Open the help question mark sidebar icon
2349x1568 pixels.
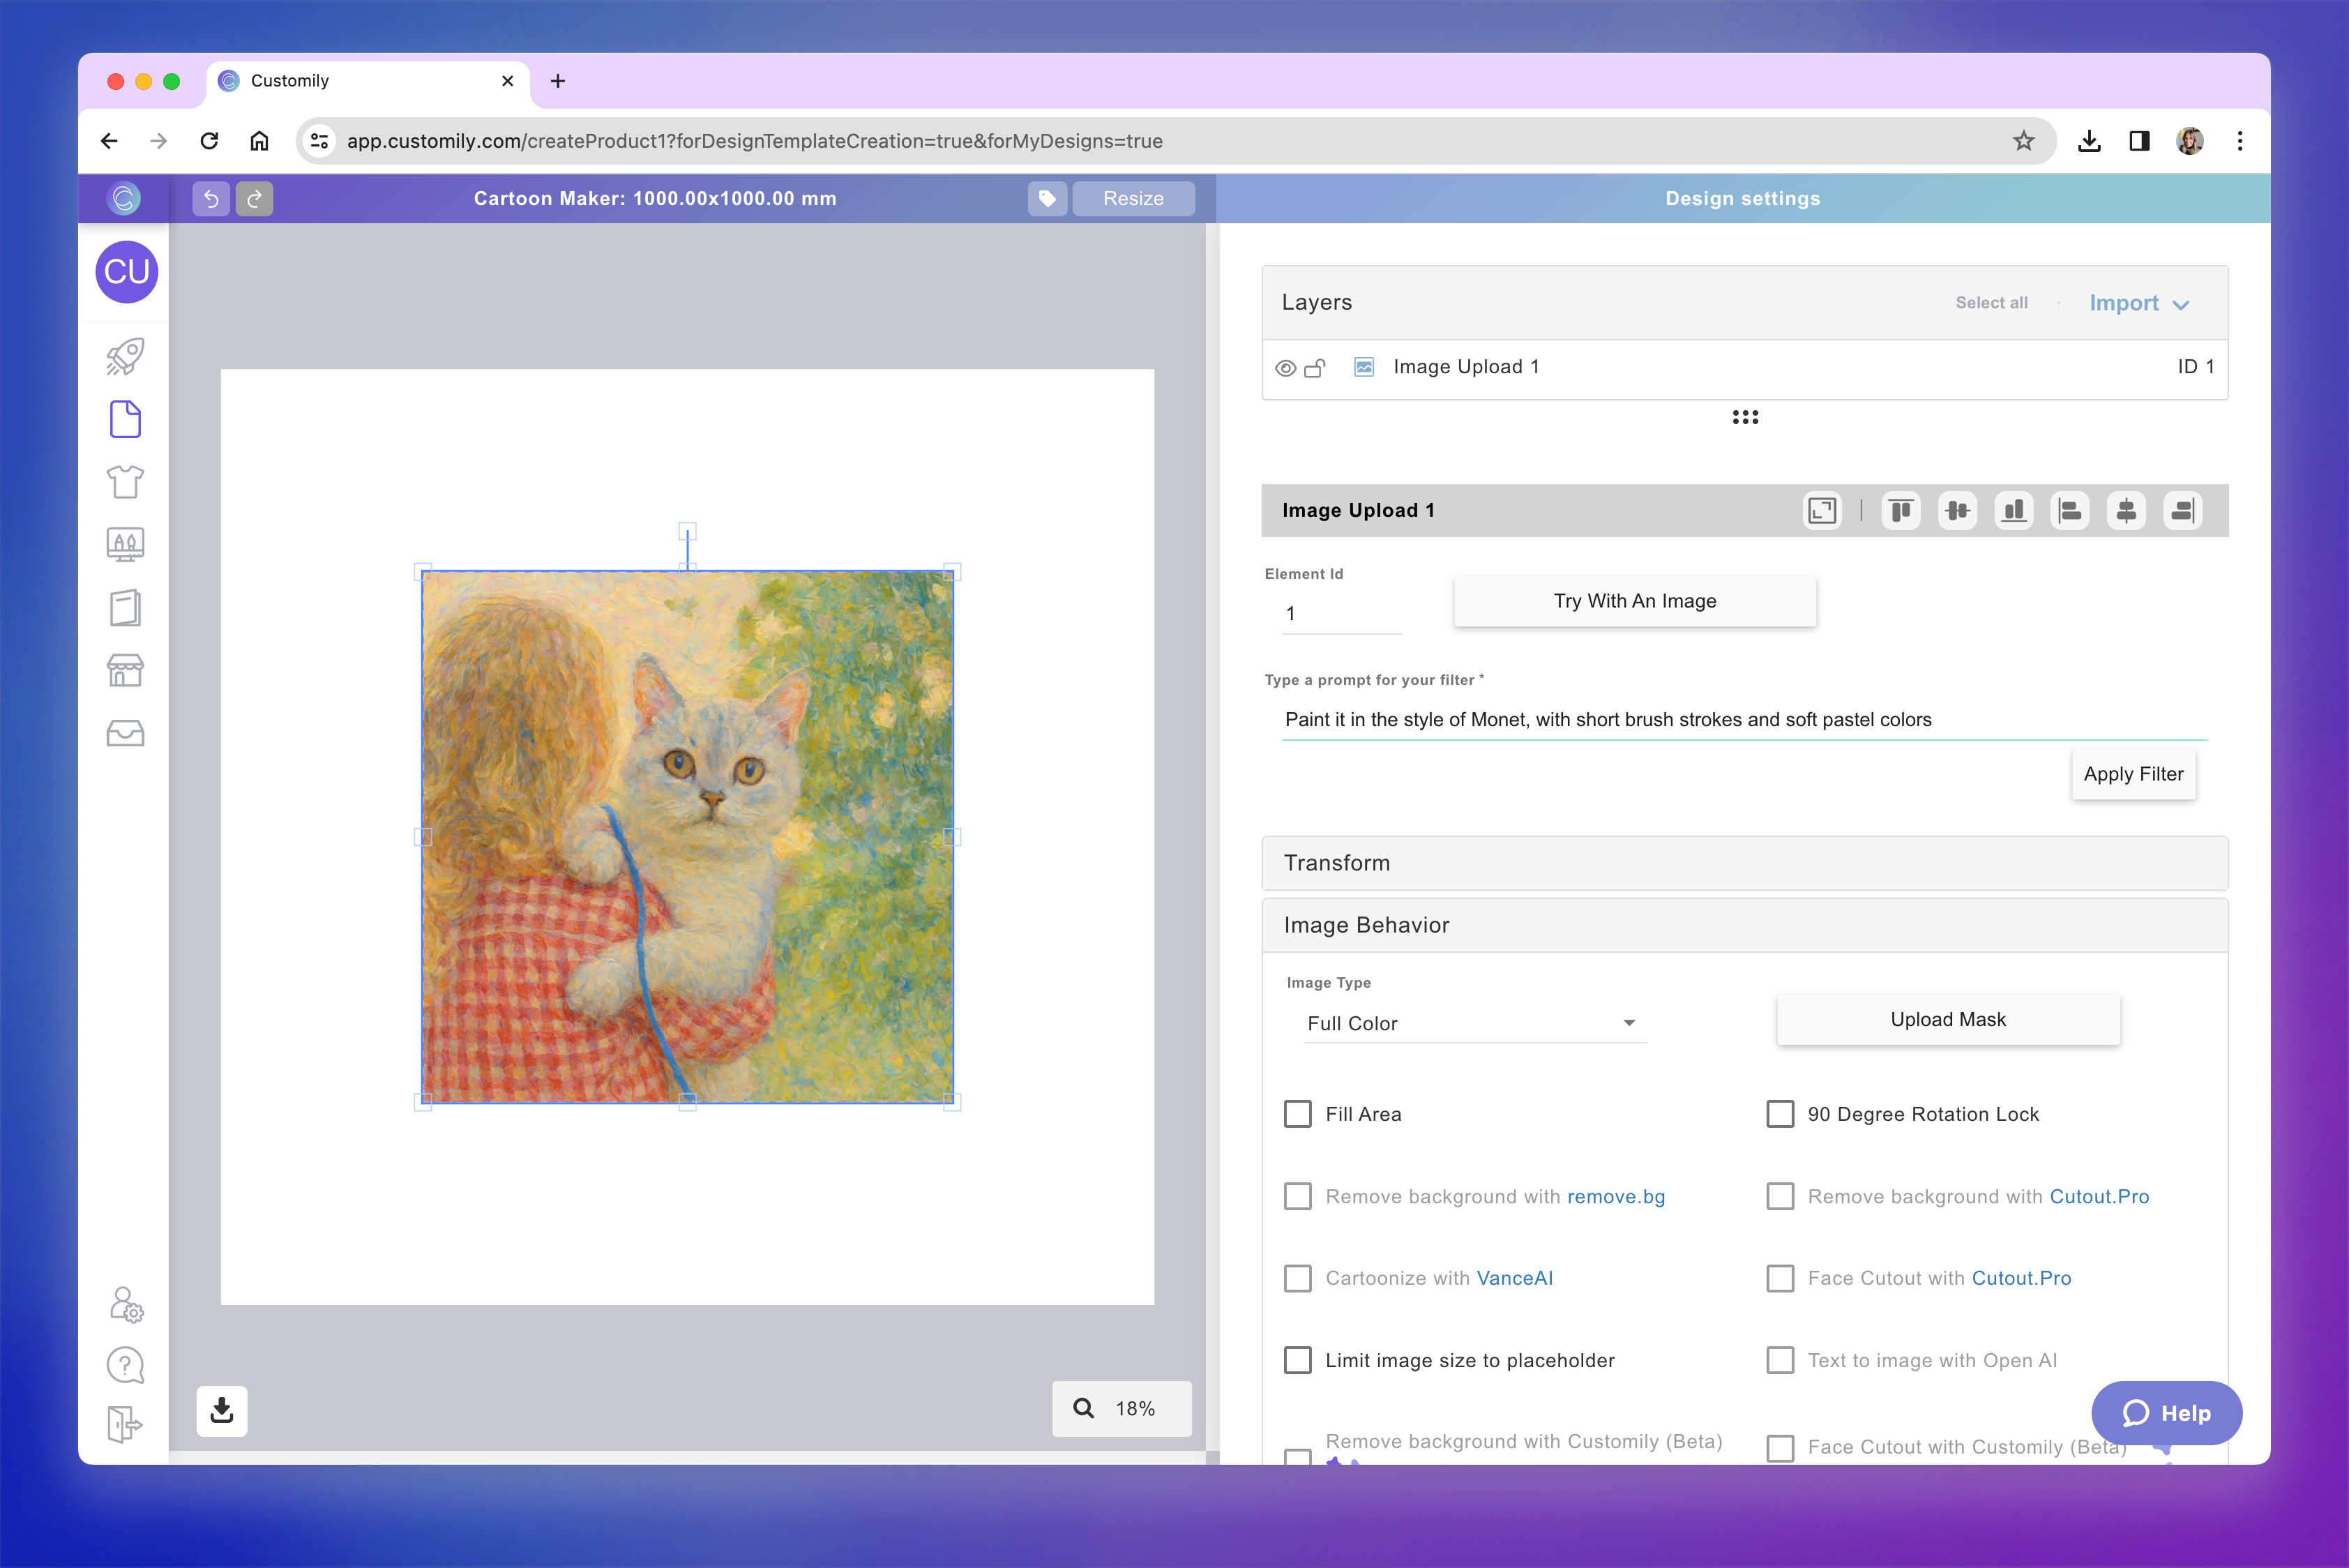[x=125, y=1365]
